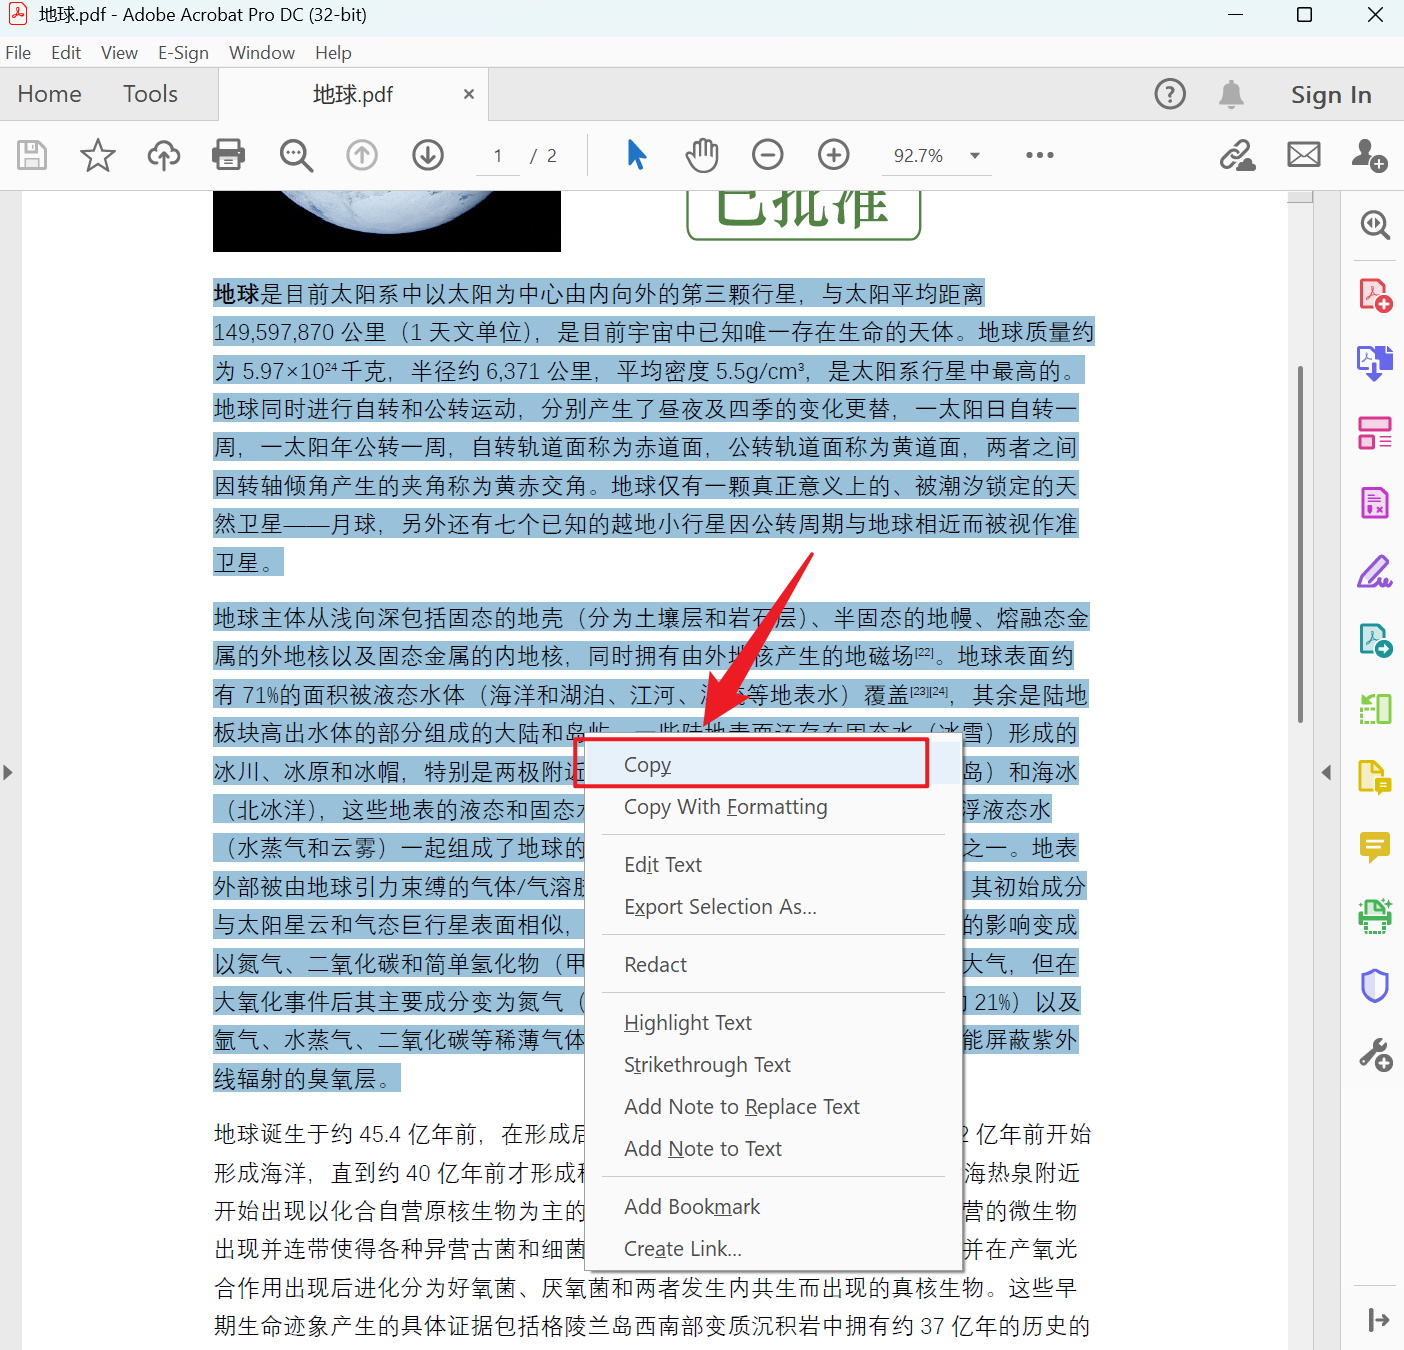This screenshot has height=1350, width=1404.
Task: Select the Fill & Sign tool
Action: click(x=1375, y=571)
